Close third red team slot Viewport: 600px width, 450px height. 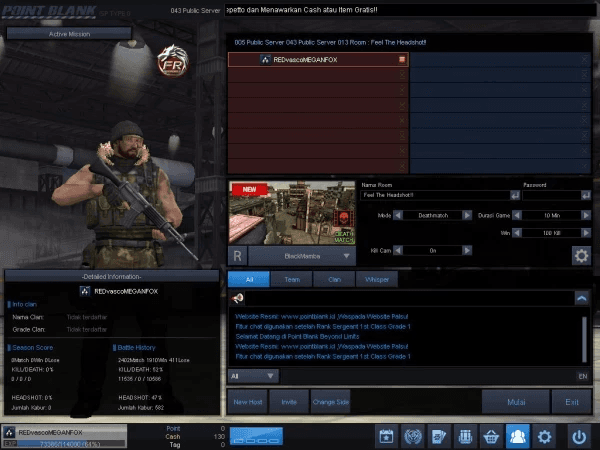click(402, 90)
